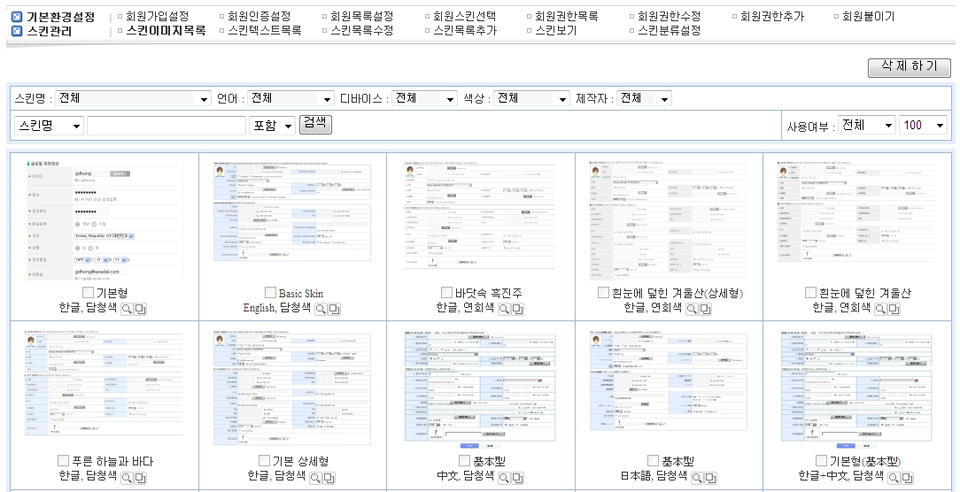Screen dimensions: 960x492
Task: Go to 스킨텍스트목록 menu
Action: 264,31
